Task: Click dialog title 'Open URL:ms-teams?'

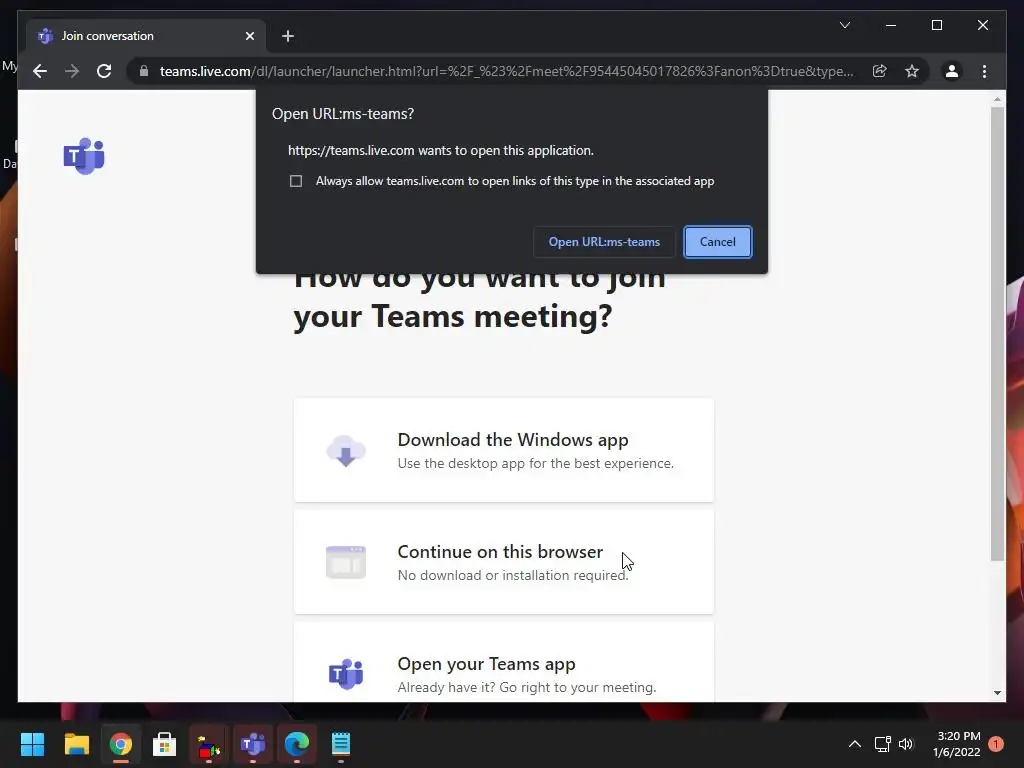Action: [343, 114]
